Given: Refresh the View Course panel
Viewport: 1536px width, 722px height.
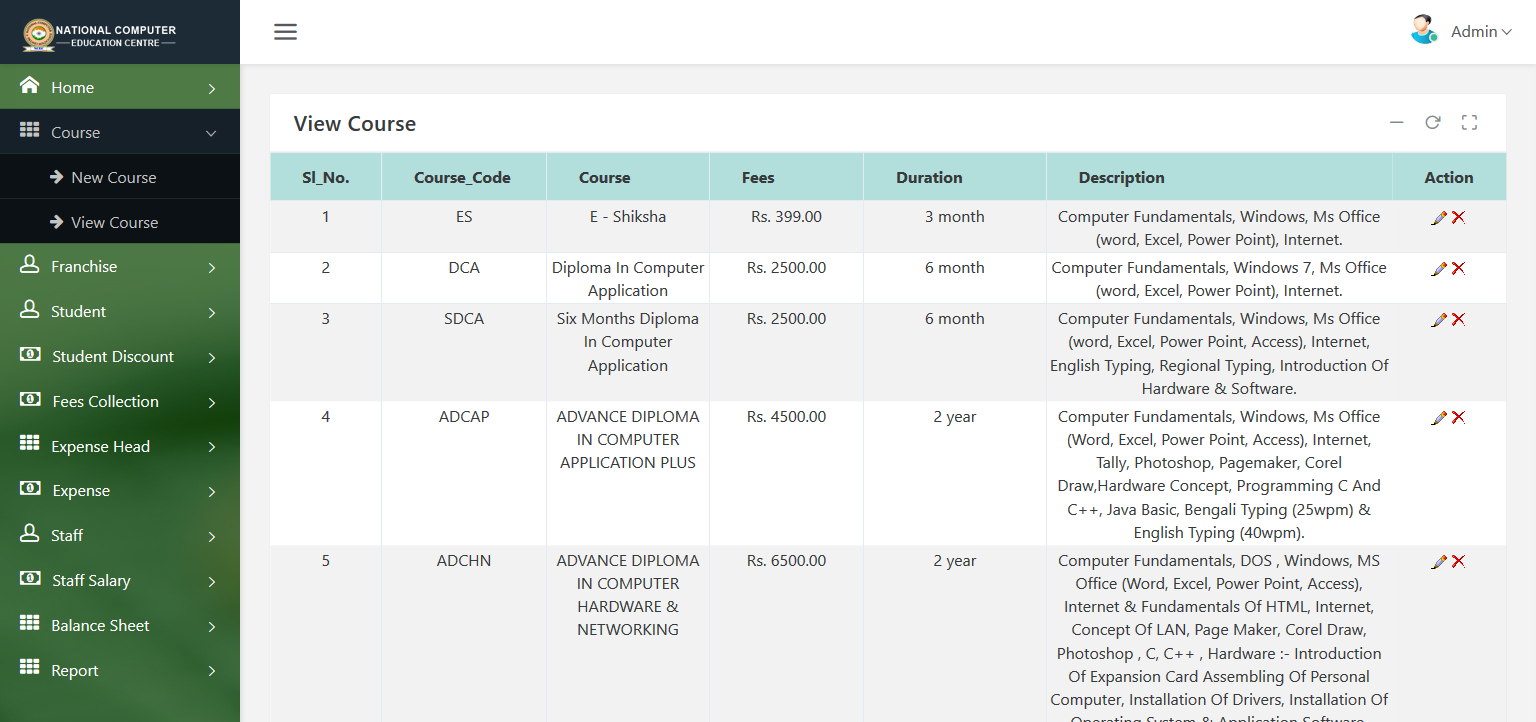Looking at the screenshot, I should click(x=1433, y=122).
